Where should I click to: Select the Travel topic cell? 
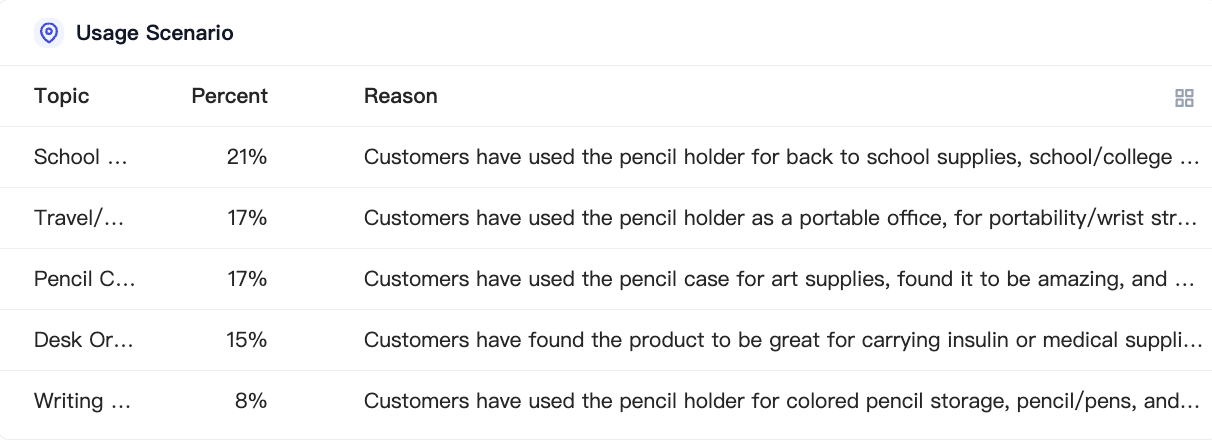pos(80,218)
